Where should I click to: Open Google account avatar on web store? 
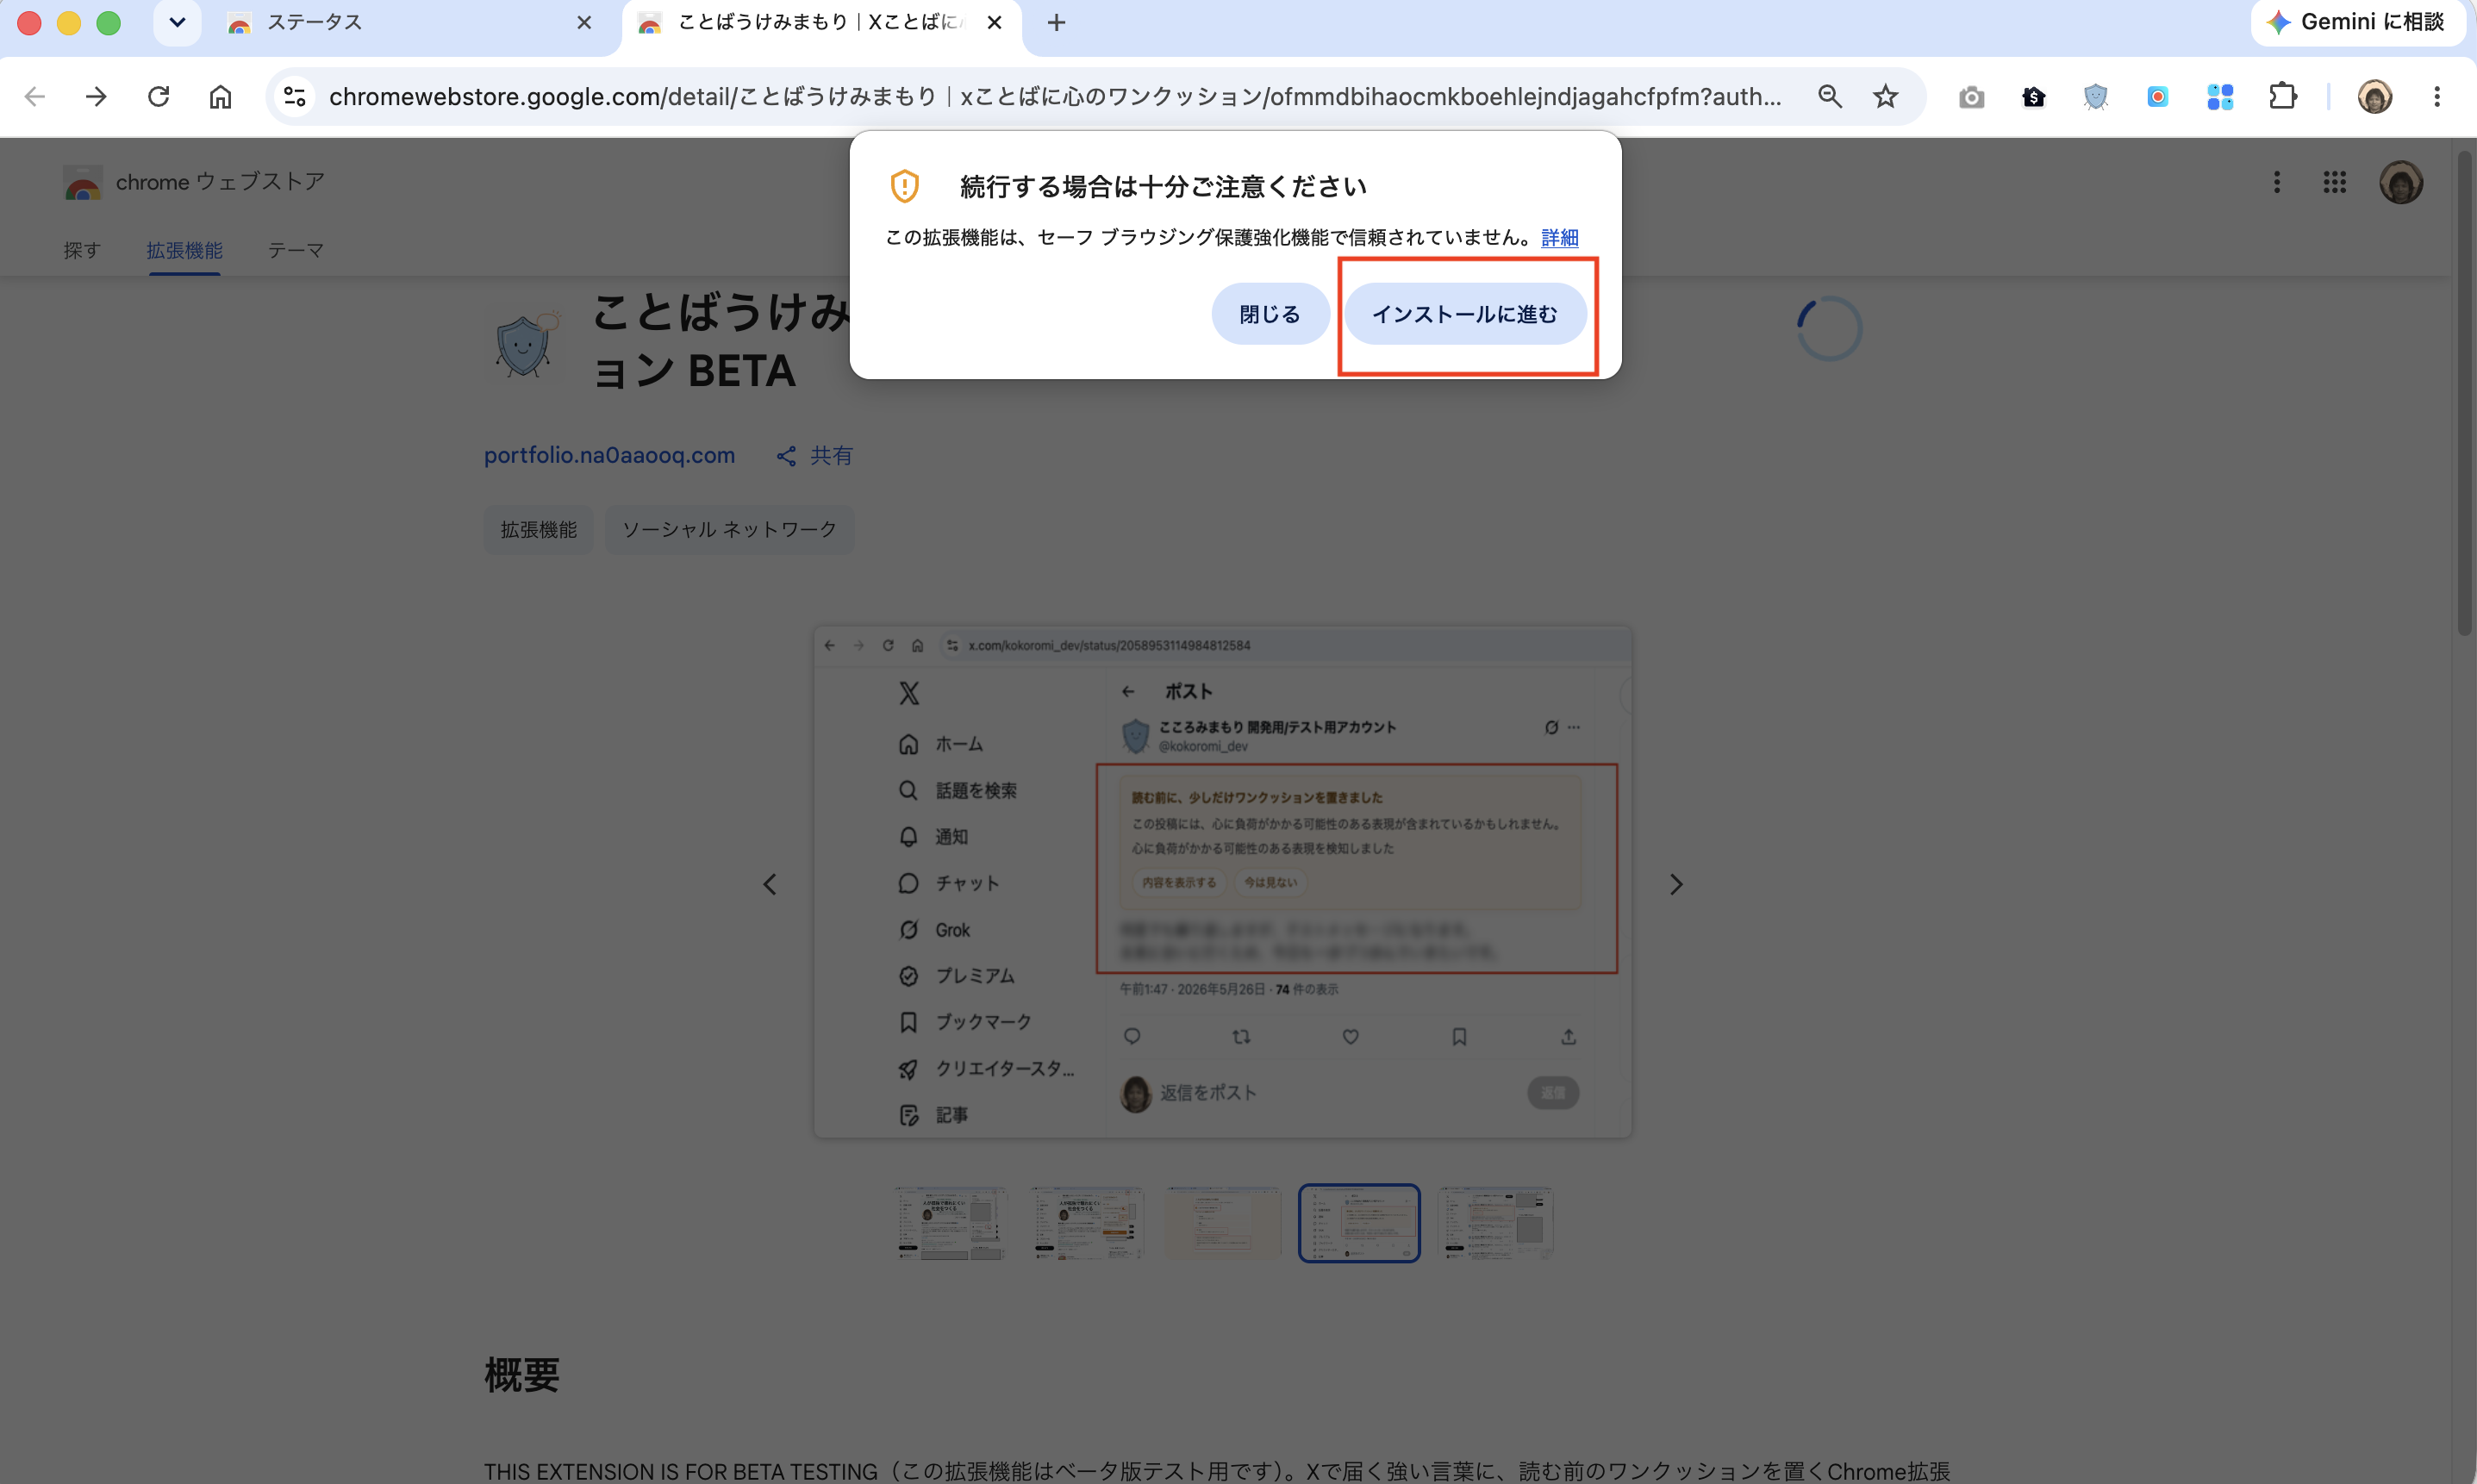click(2401, 182)
